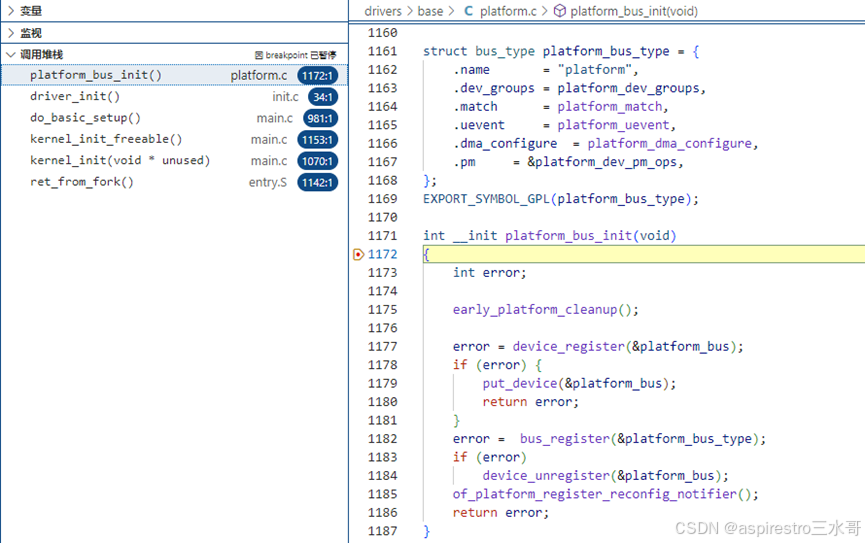865x543 pixels.
Task: Click platform_dma_configure on line 1166
Action: coord(669,143)
